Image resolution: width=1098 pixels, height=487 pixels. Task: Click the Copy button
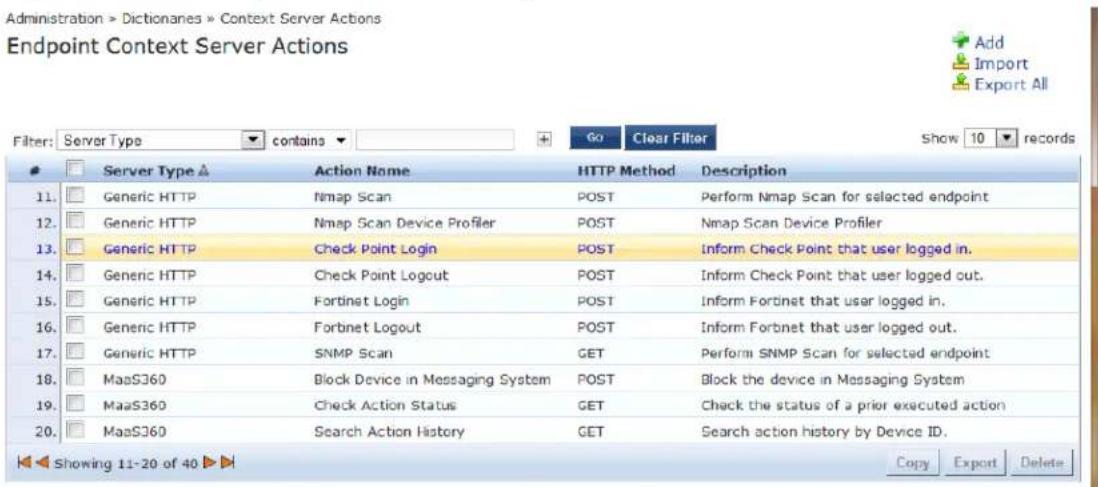(912, 463)
